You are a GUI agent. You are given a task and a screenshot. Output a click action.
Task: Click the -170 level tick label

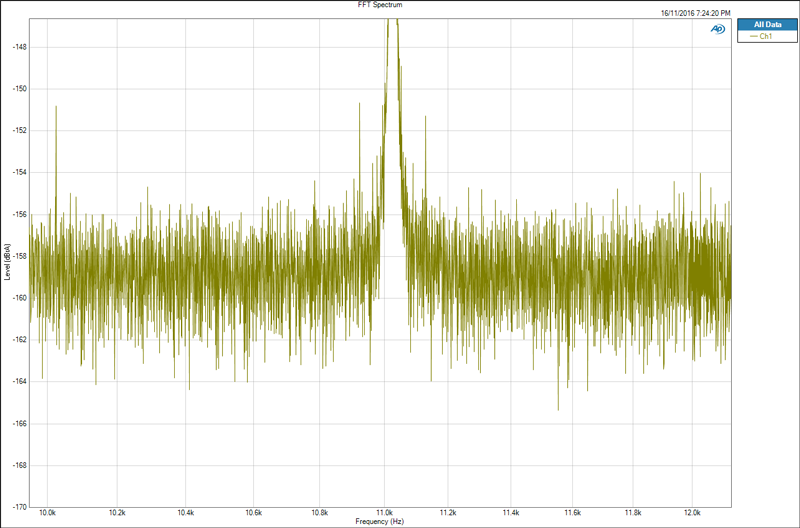[x=19, y=507]
